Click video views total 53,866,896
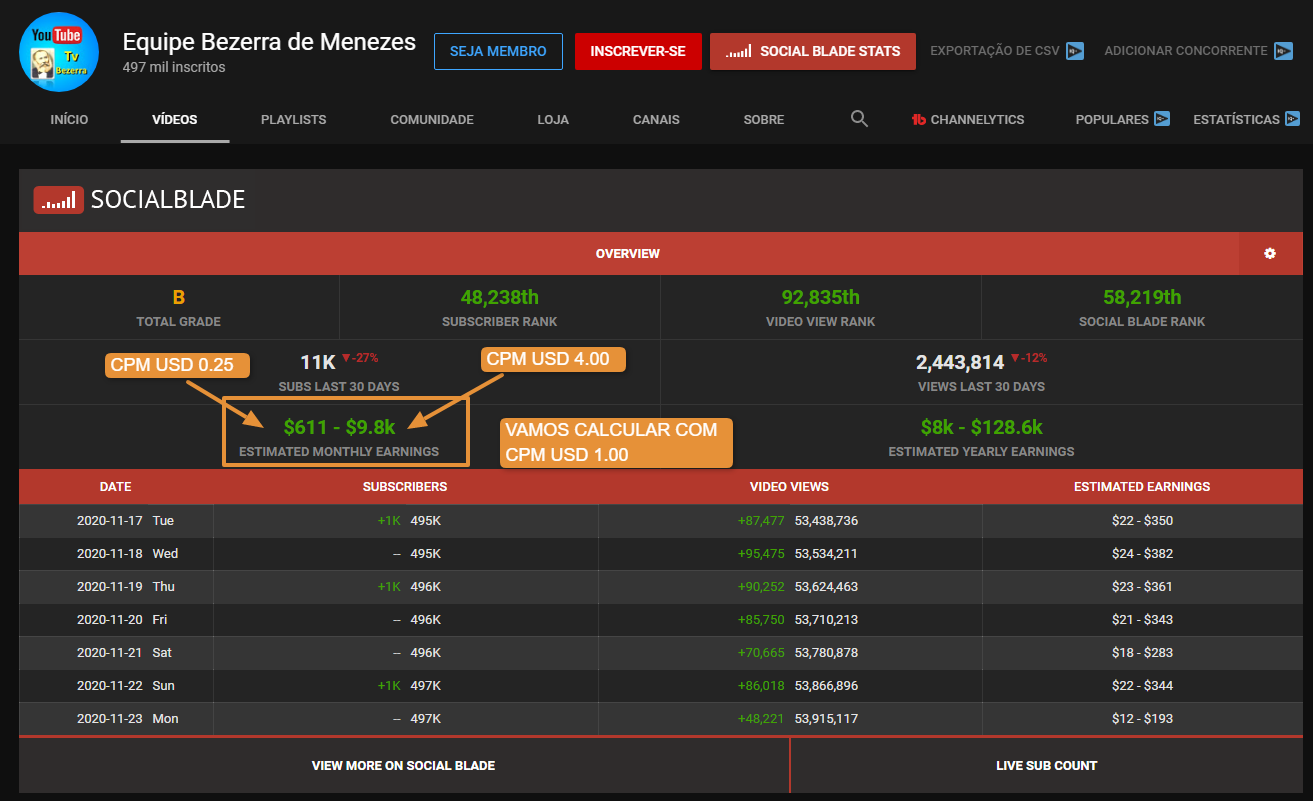Screen dimensions: 1313x801 [826, 685]
